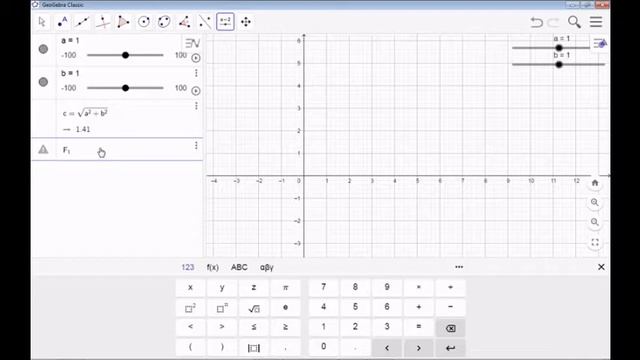The width and height of the screenshot is (640, 360).
Task: Select the Angle tool
Action: click(184, 22)
